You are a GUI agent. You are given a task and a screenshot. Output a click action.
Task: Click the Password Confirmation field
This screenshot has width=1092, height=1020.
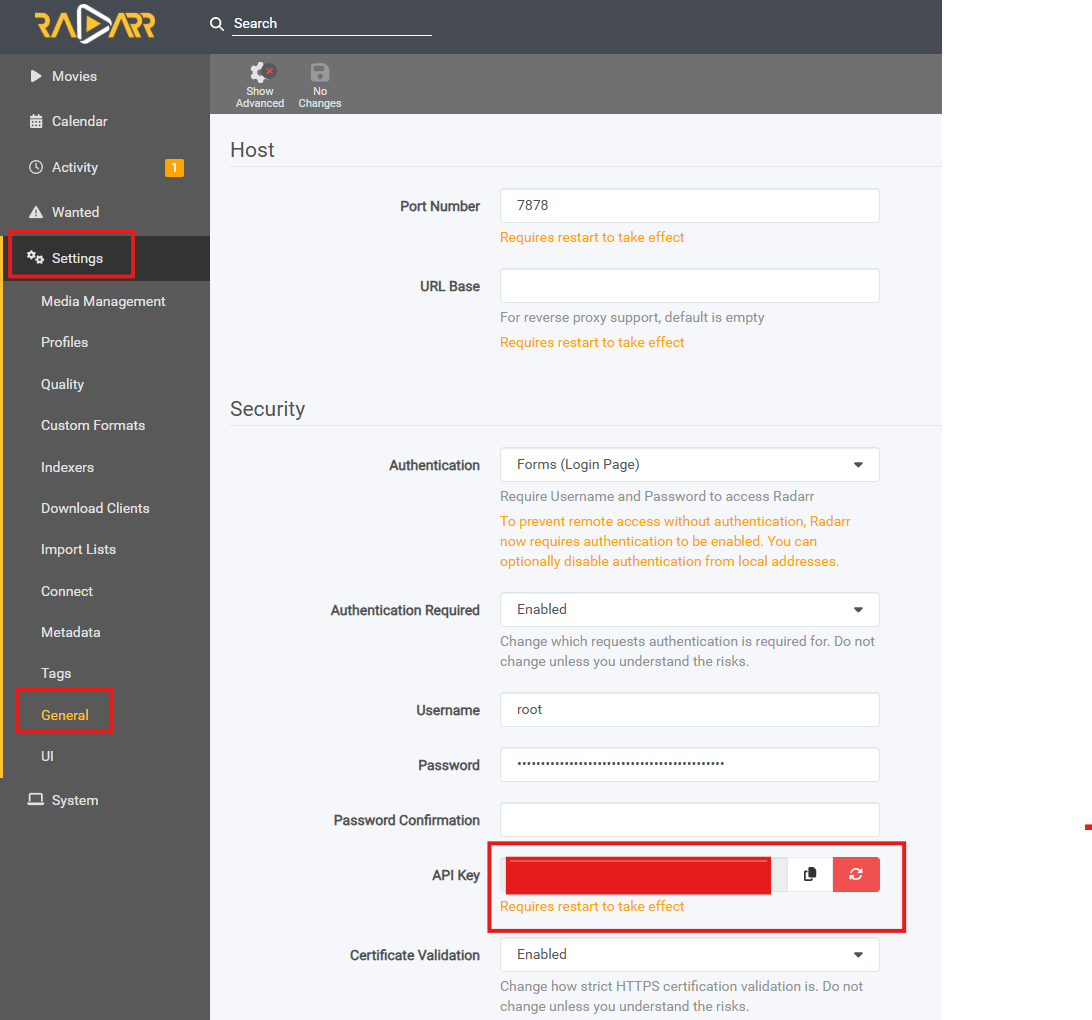(x=689, y=820)
